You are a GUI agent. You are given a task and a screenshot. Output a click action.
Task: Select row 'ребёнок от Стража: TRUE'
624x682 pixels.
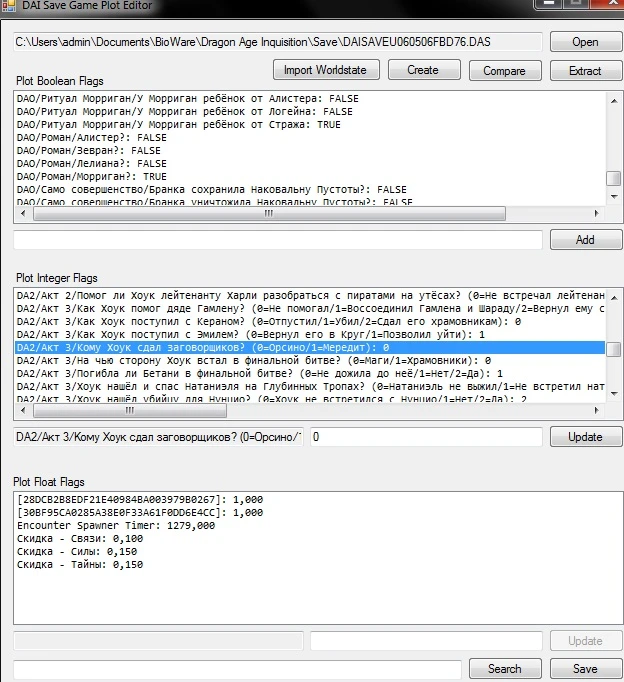click(311, 125)
